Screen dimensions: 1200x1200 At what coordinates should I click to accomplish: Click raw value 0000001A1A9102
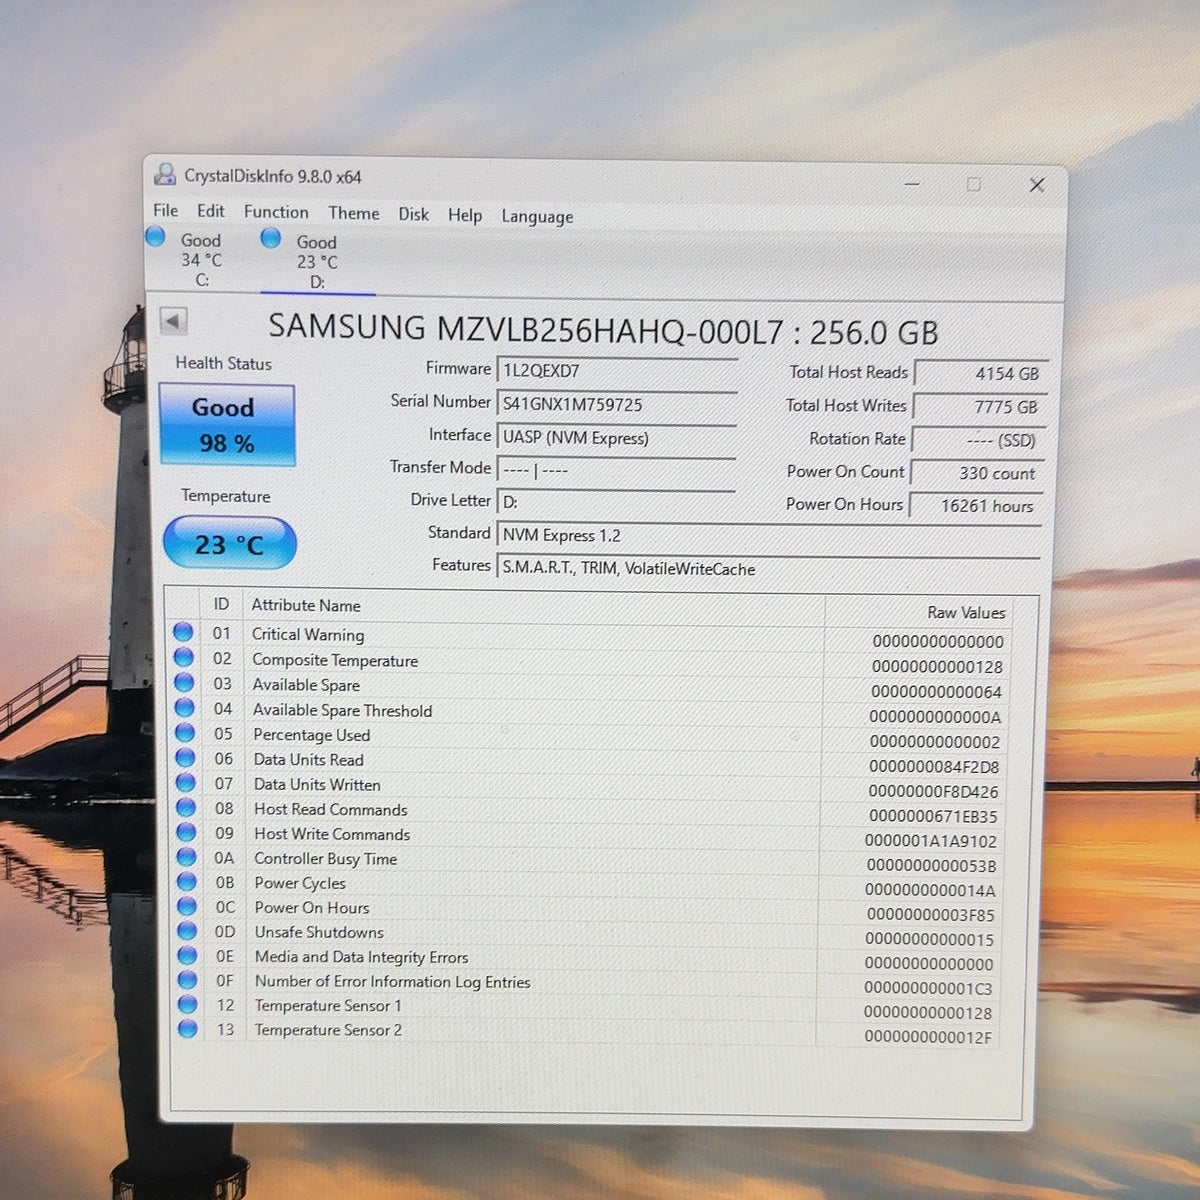click(931, 841)
